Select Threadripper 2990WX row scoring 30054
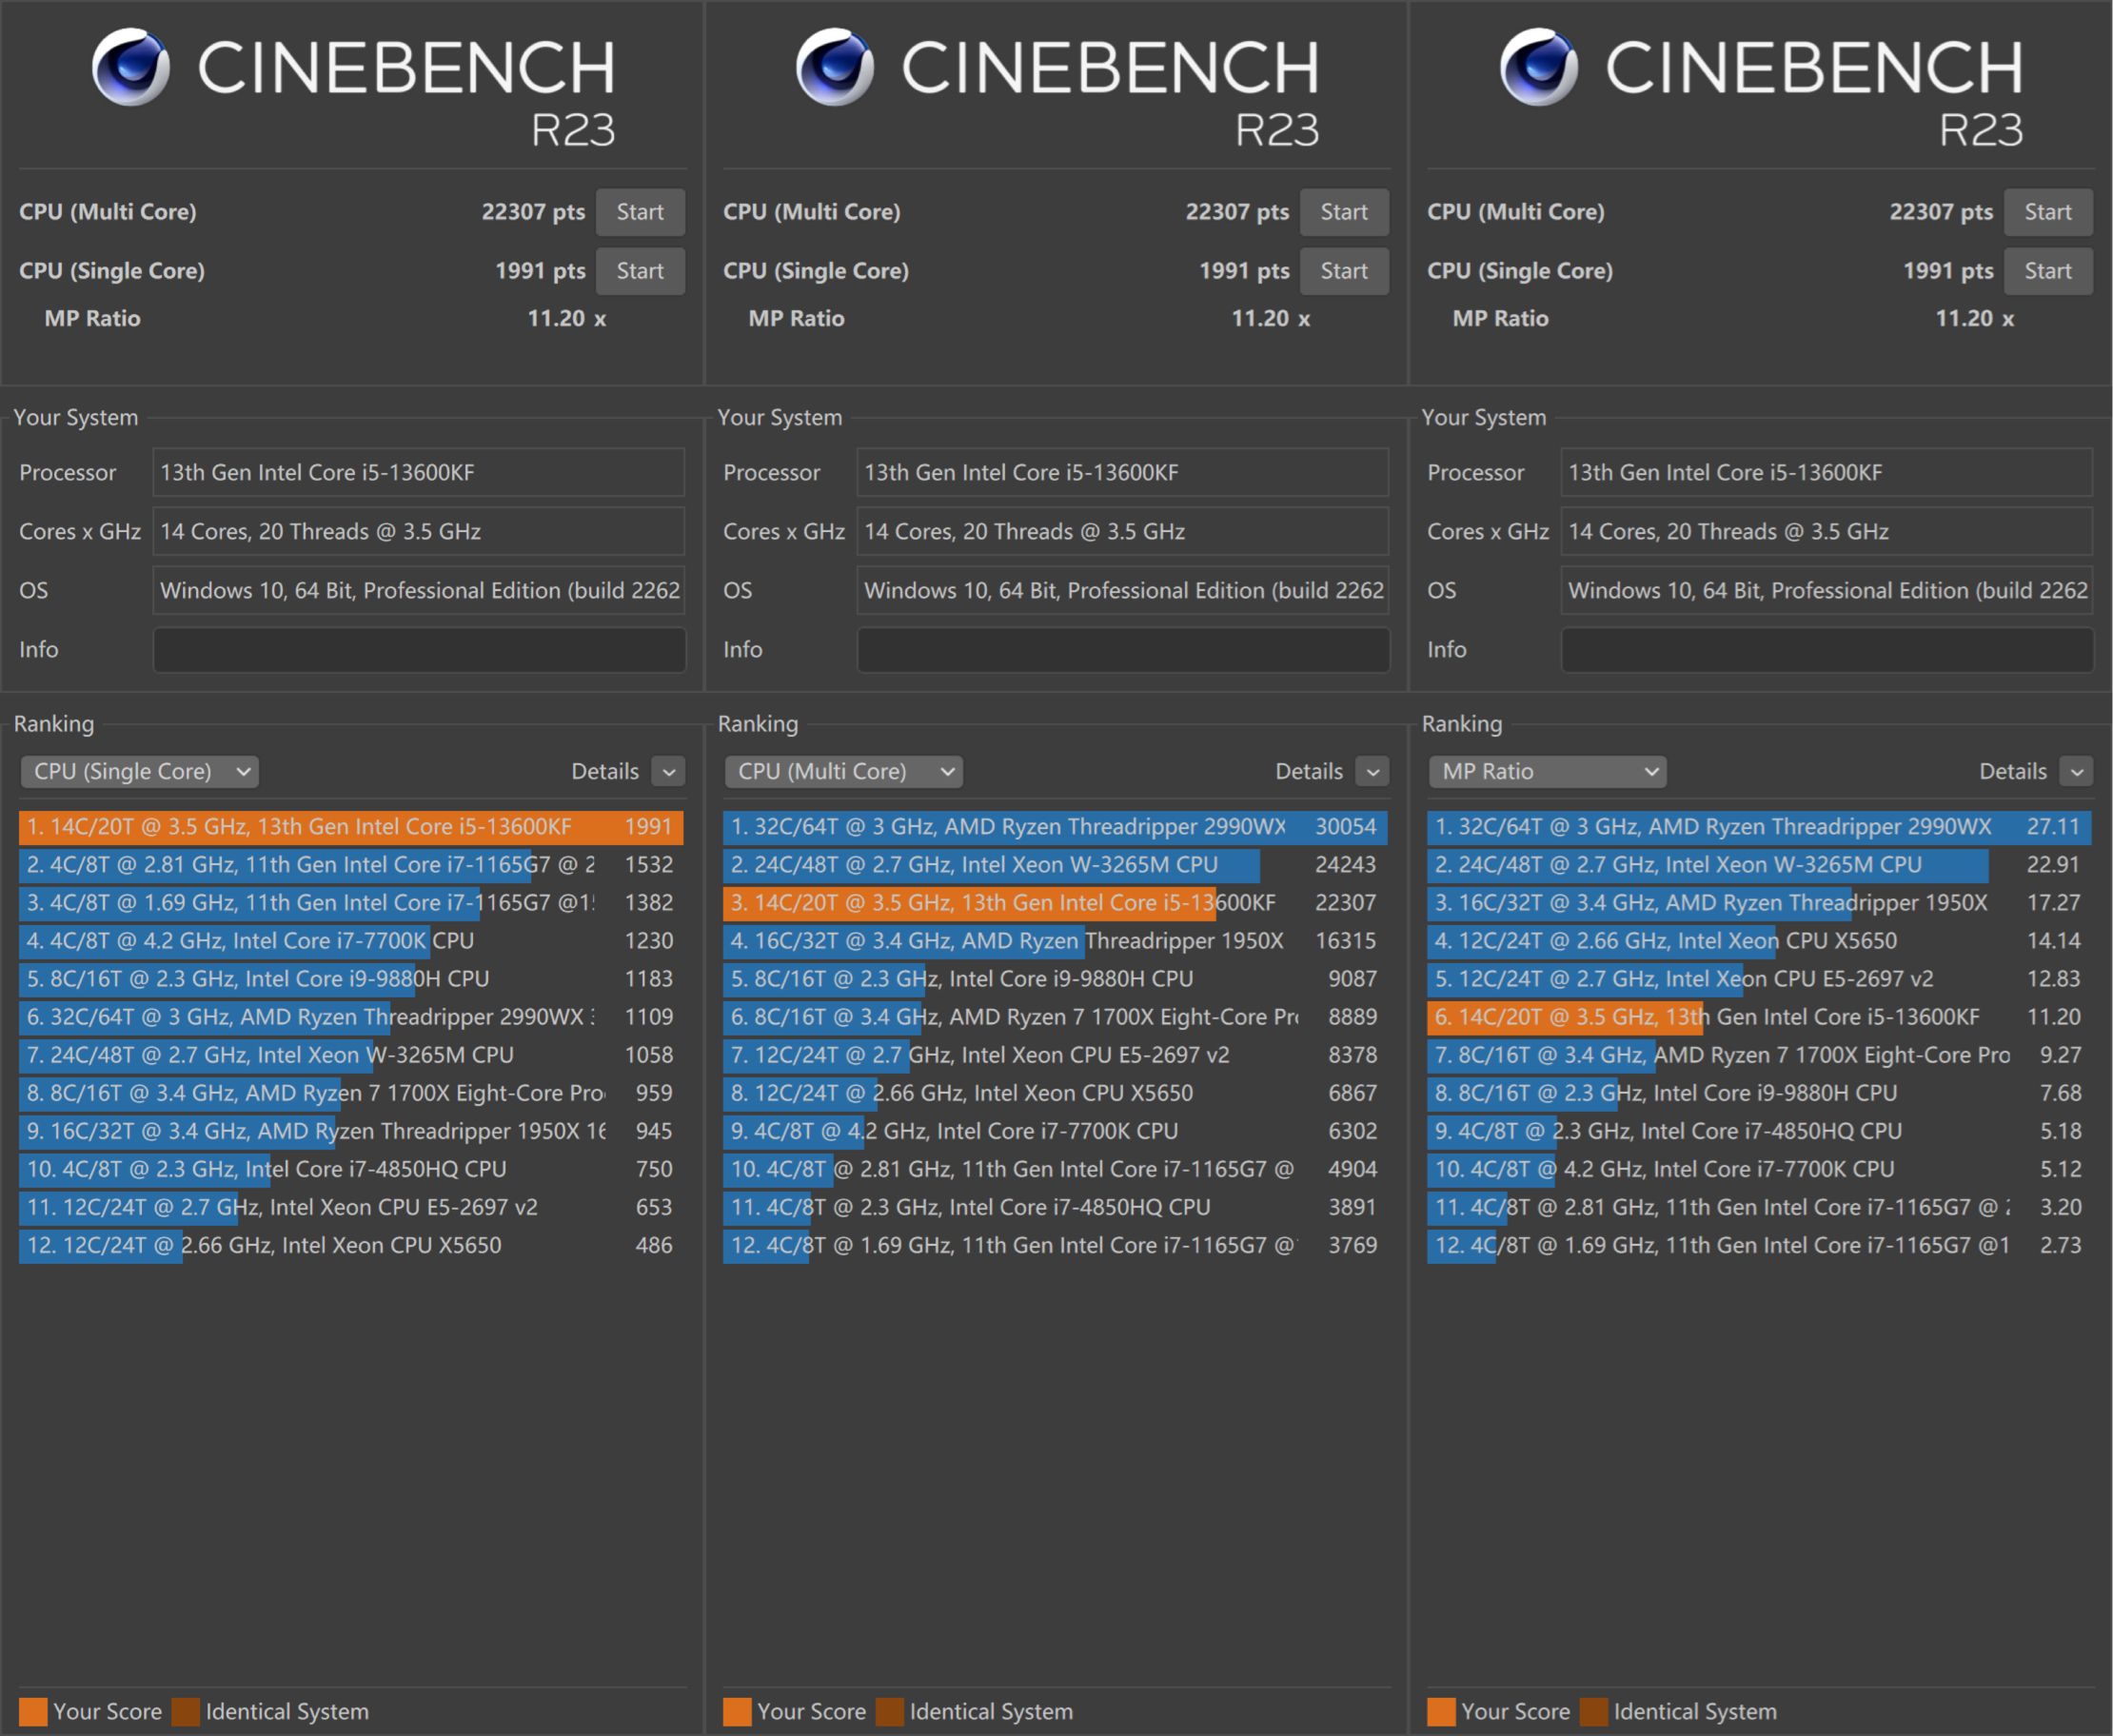Image resolution: width=2113 pixels, height=1736 pixels. click(1055, 827)
